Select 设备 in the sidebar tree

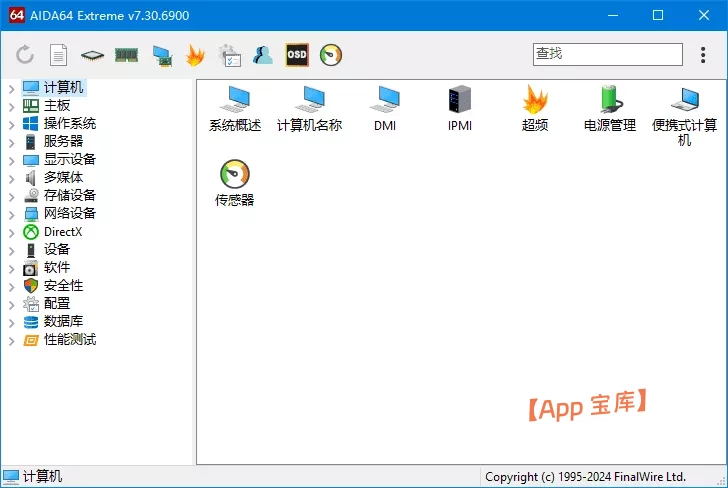pyautogui.click(x=47, y=249)
